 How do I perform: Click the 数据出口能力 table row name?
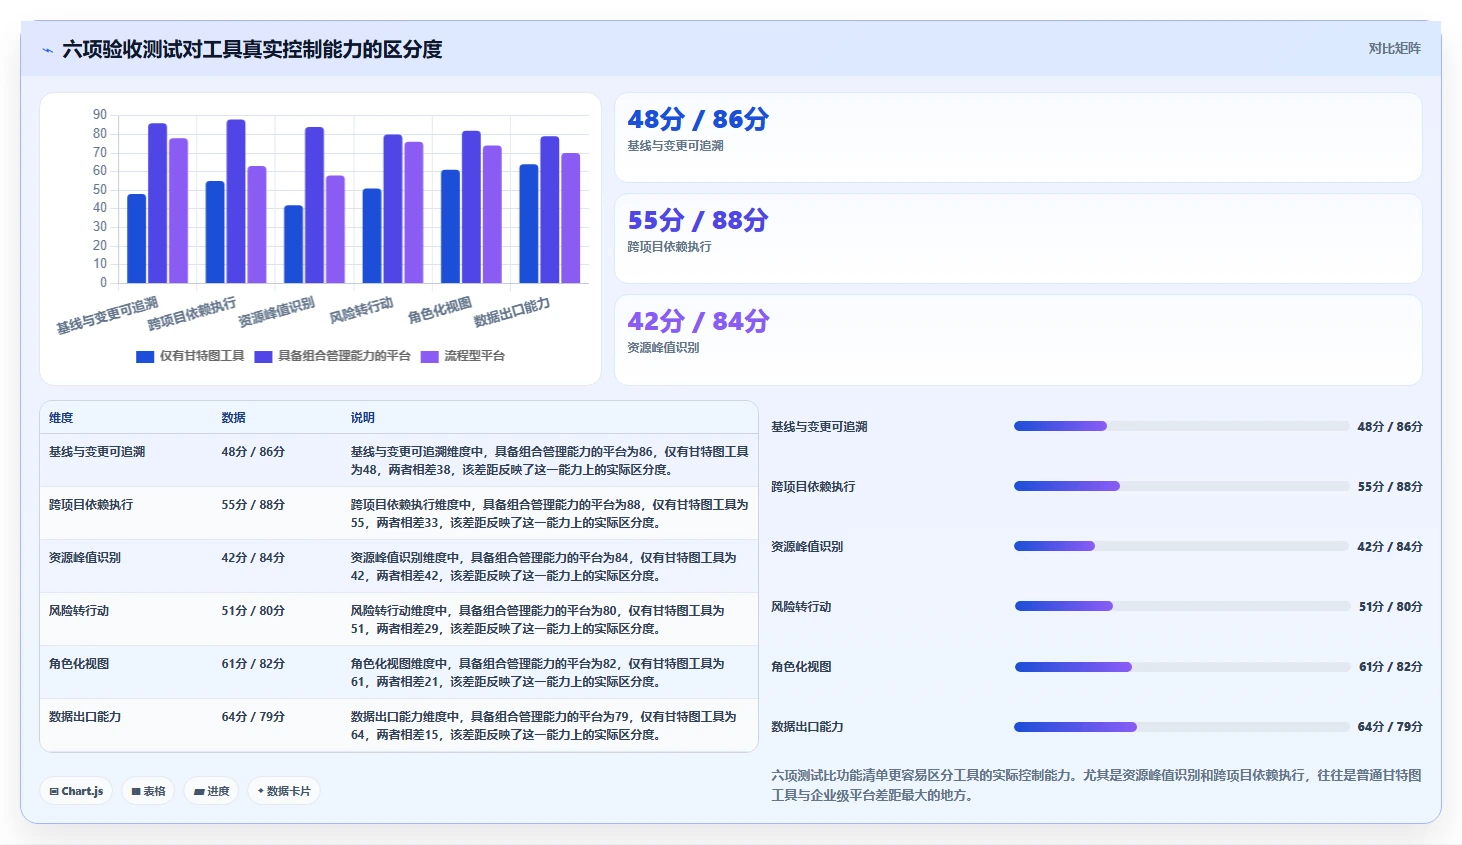coord(85,717)
